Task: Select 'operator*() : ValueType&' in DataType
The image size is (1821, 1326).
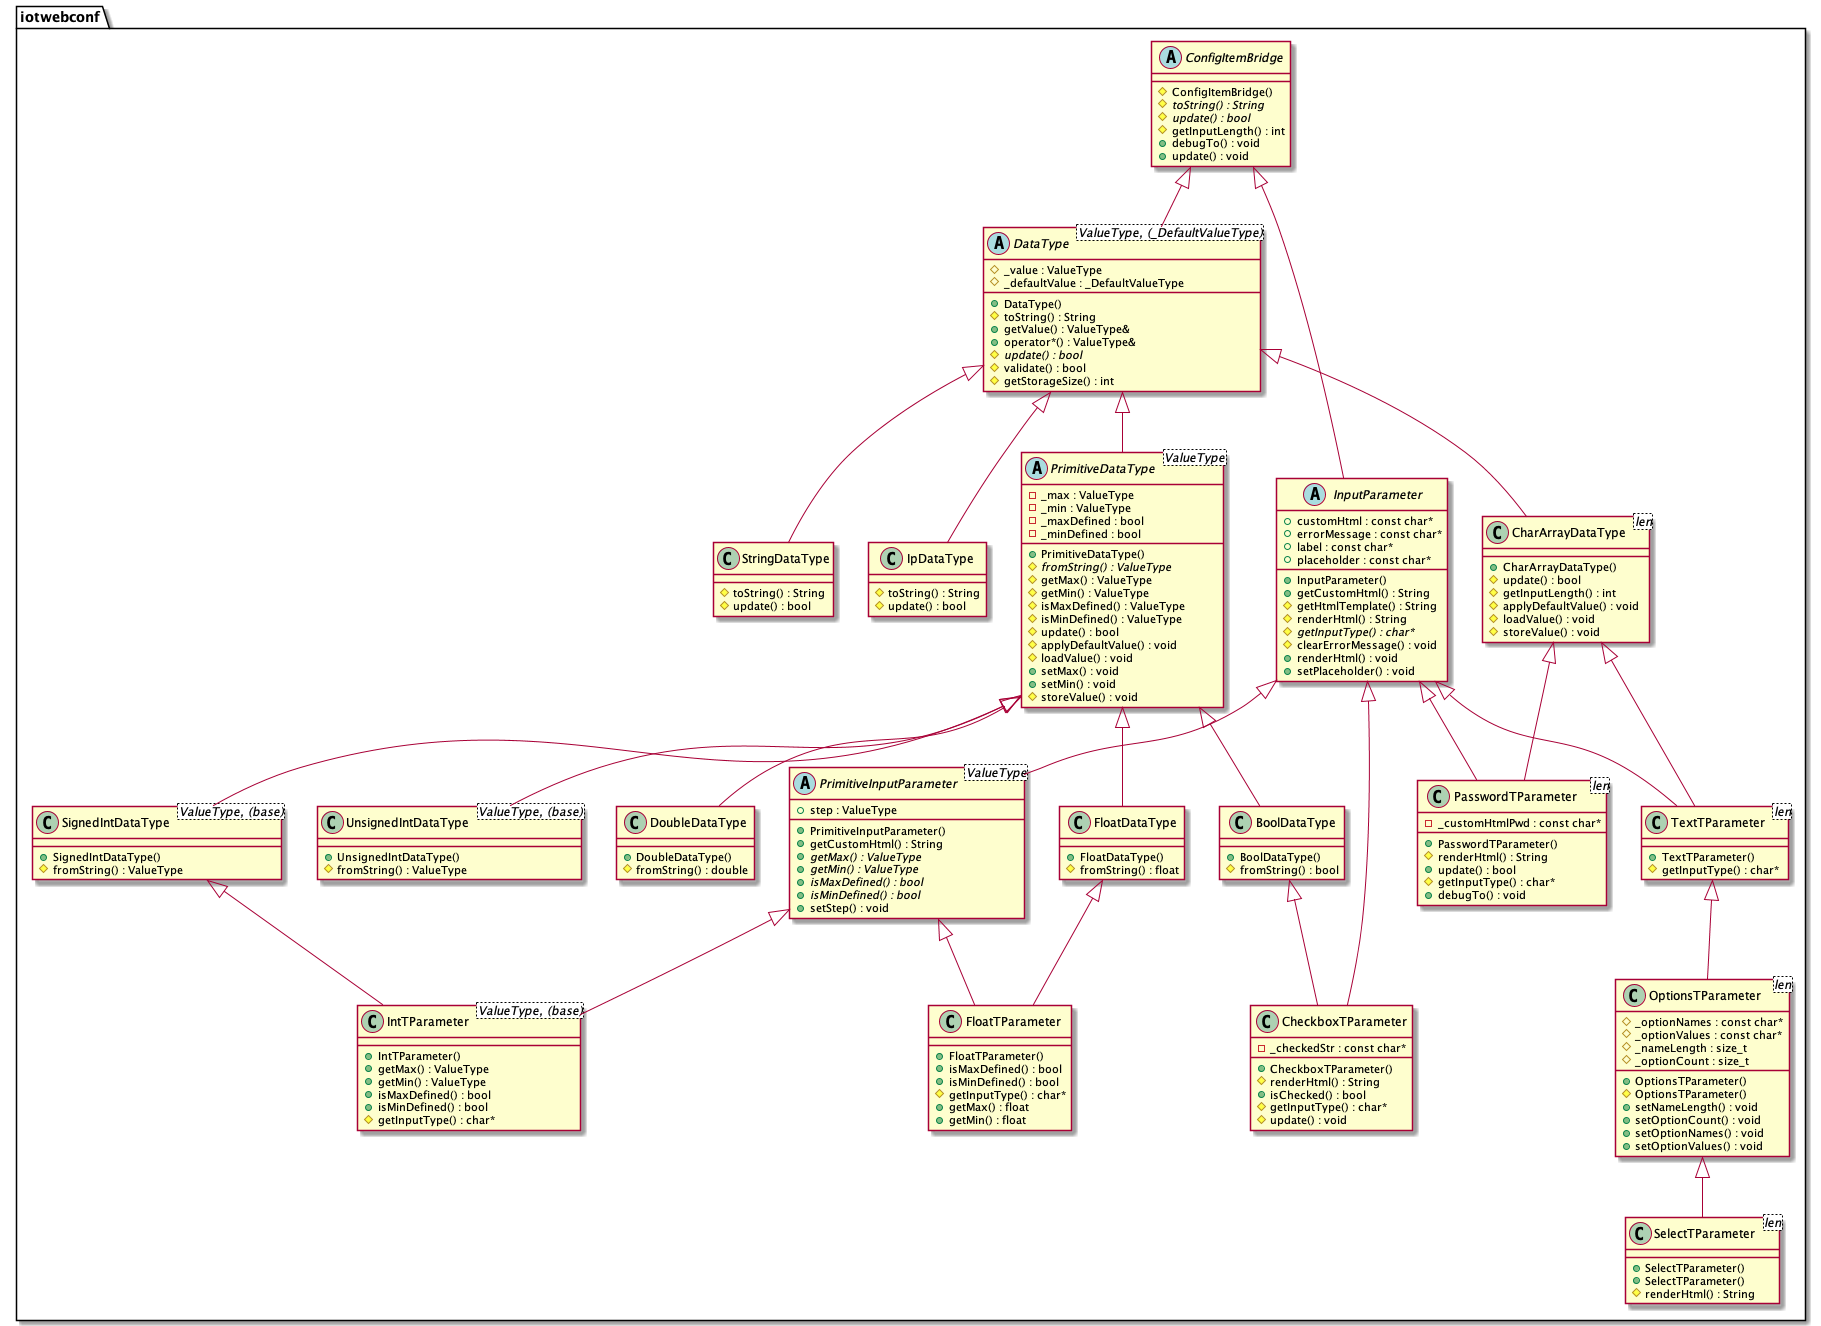Action: 1070,342
